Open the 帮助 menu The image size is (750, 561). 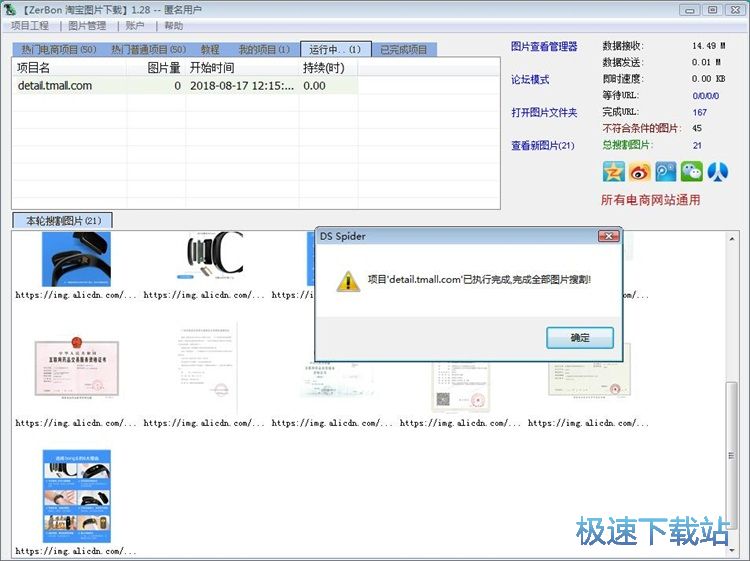[x=173, y=26]
